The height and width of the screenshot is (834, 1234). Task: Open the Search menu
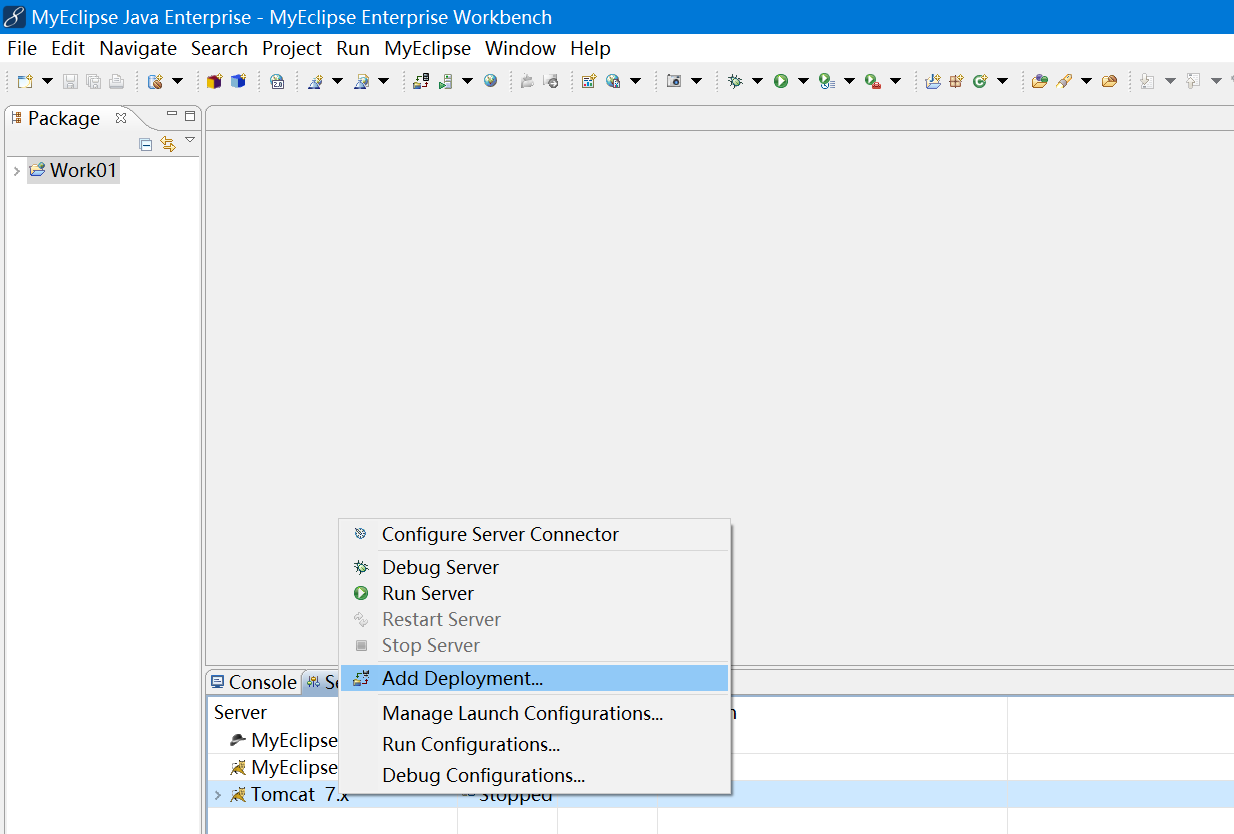[219, 48]
